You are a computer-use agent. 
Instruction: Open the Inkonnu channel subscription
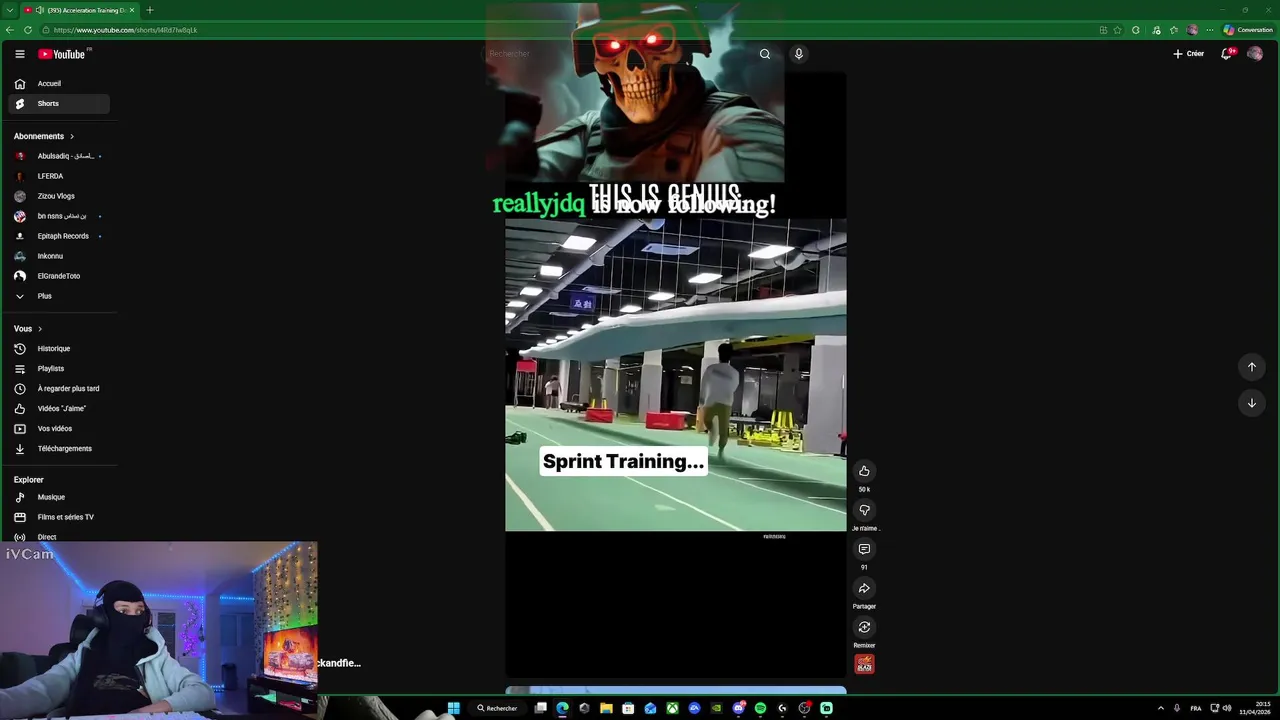pos(59,256)
